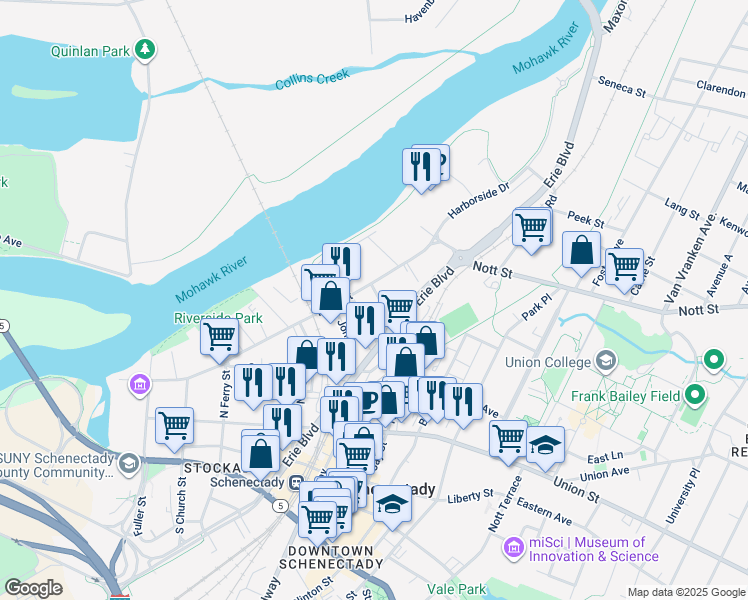Select the grocery cart marker by Riverside Park
The width and height of the screenshot is (748, 600).
tap(219, 341)
